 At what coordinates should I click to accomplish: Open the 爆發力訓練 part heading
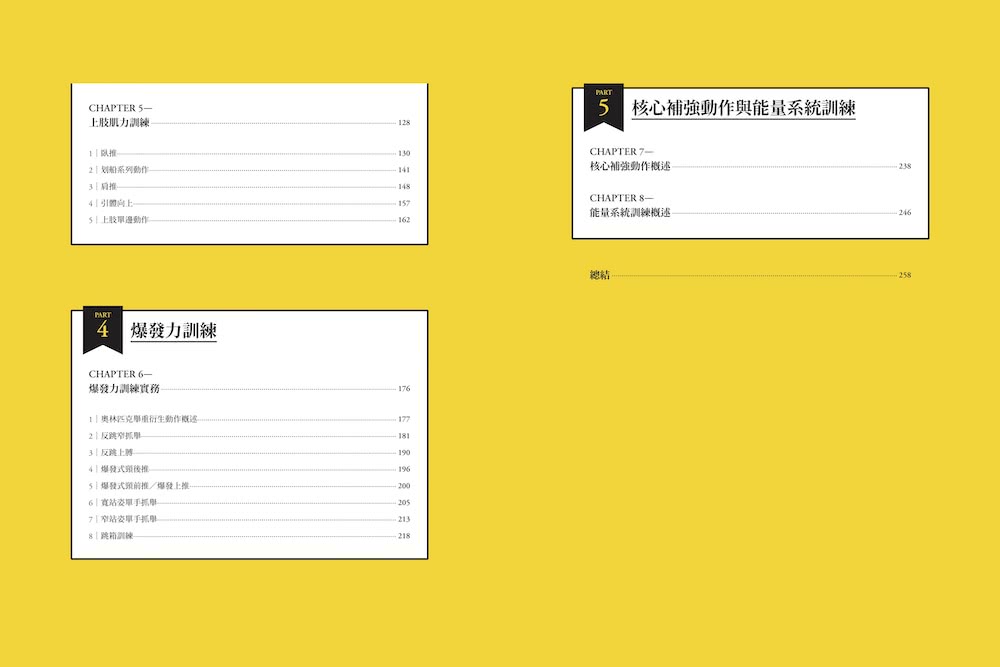click(174, 331)
